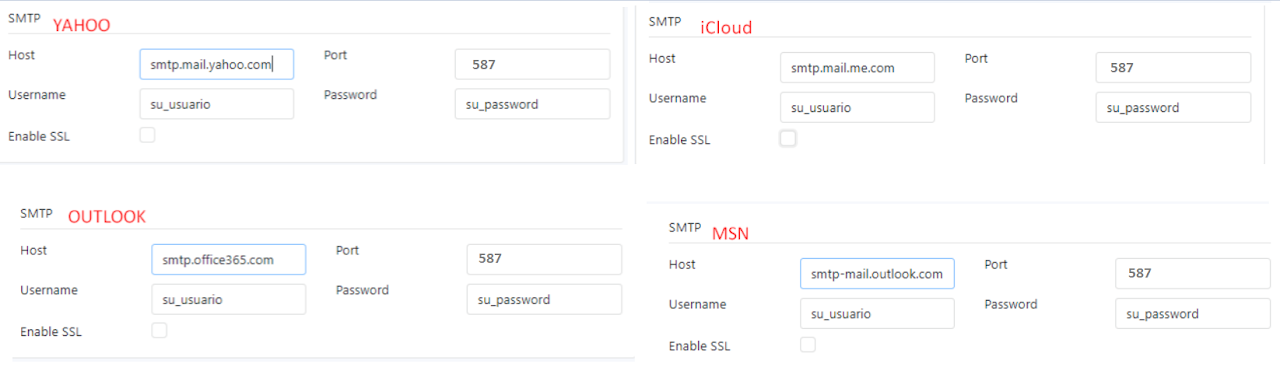Select Username field in iCloud panel
The width and height of the screenshot is (1280, 371).
point(857,108)
